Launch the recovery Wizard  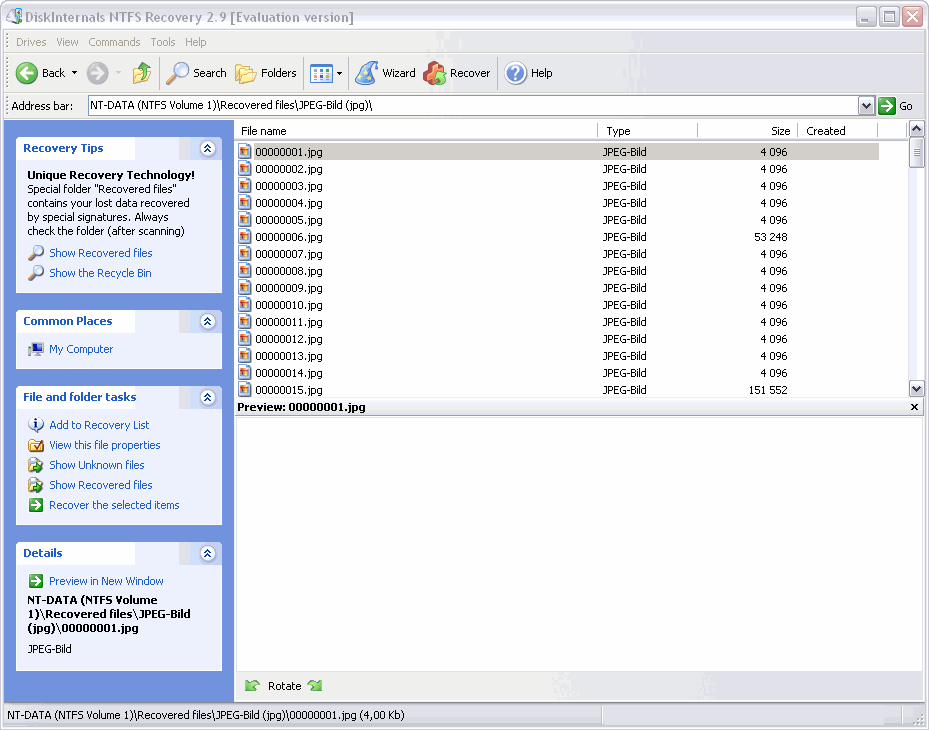click(x=385, y=73)
